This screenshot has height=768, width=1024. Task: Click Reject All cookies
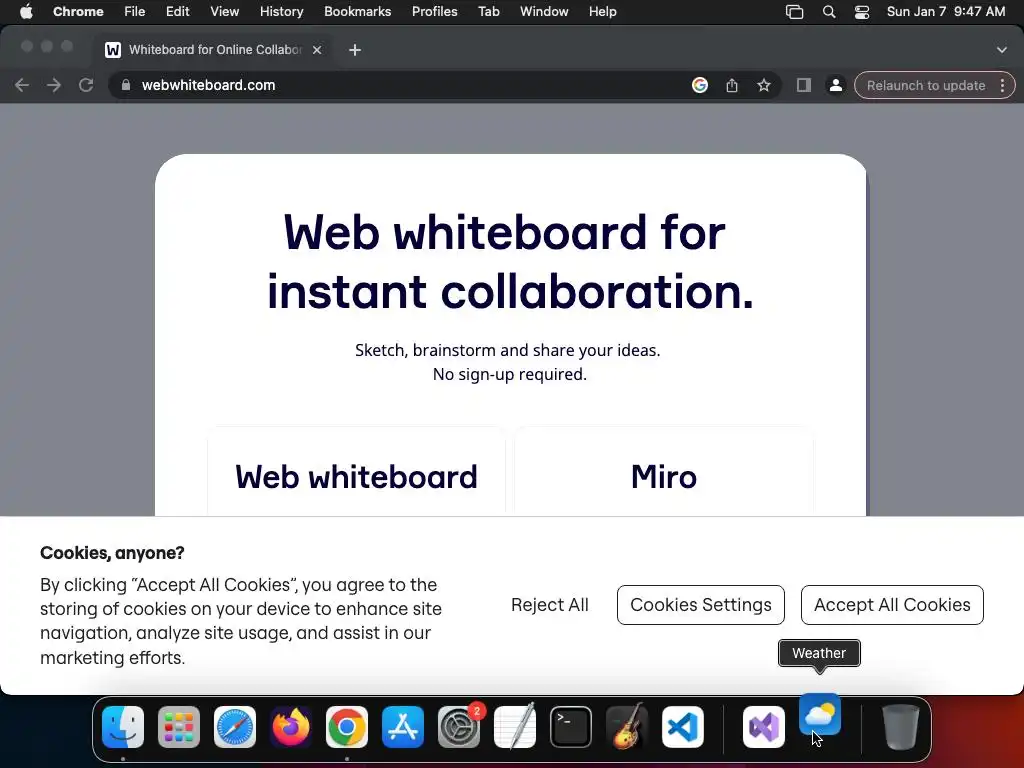(x=550, y=605)
